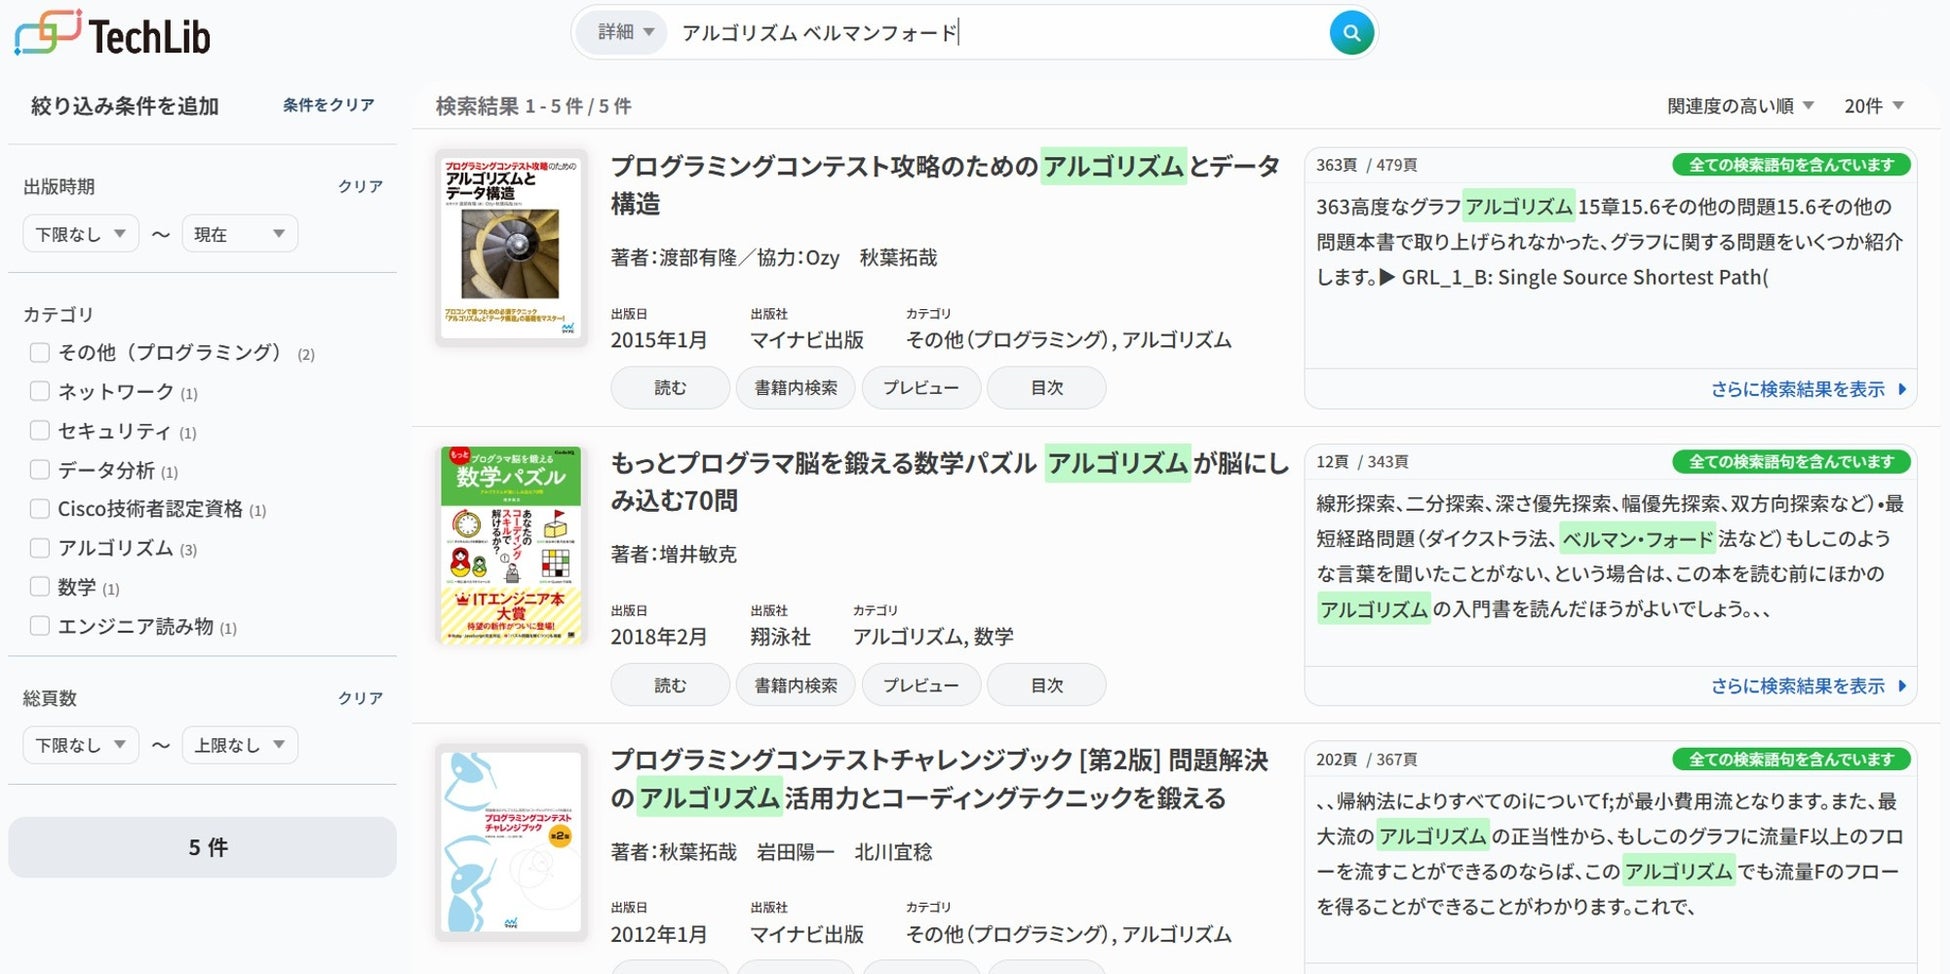This screenshot has height=974, width=1950.
Task: Open the 出版時期 現在 upper limit dropdown
Action: click(240, 234)
